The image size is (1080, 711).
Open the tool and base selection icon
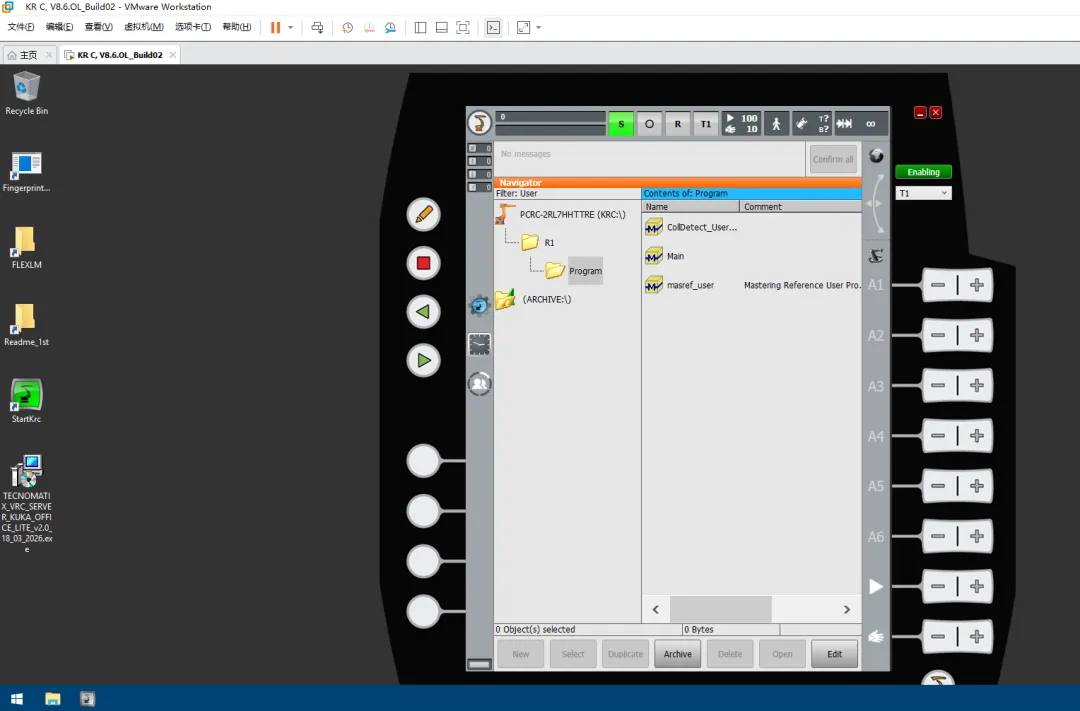(811, 124)
